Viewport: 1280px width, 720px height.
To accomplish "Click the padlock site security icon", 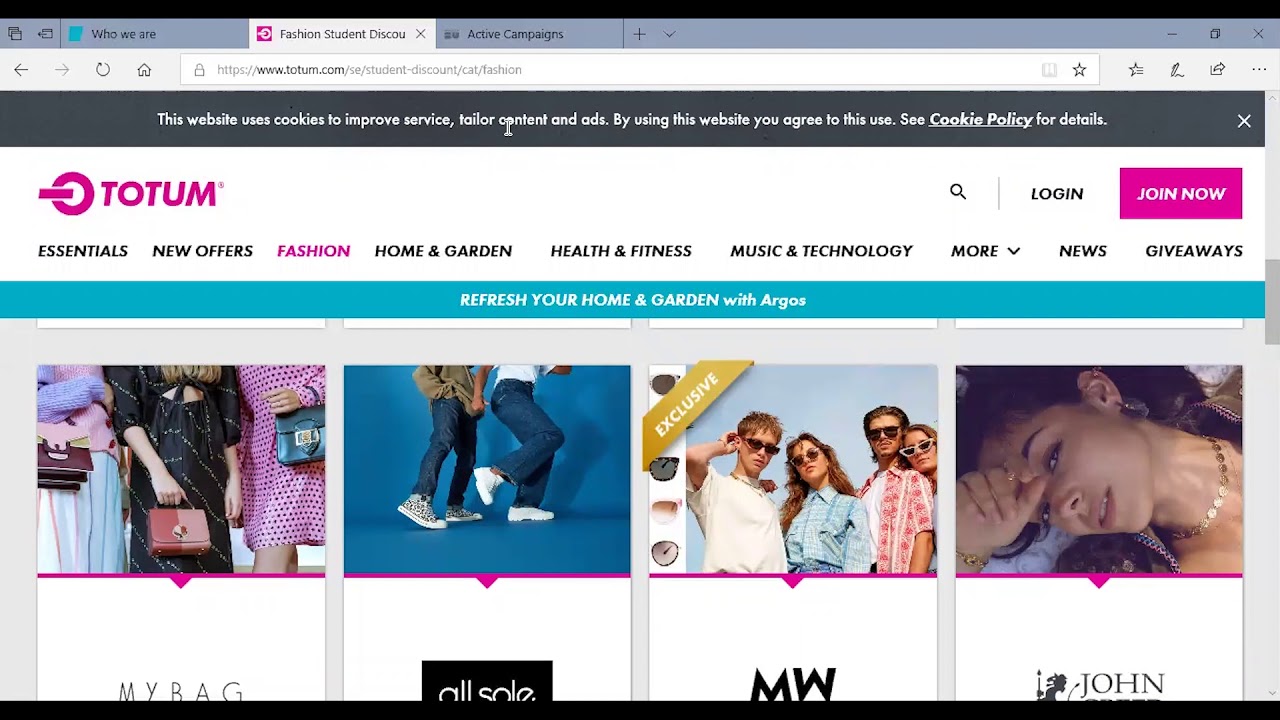I will (199, 70).
